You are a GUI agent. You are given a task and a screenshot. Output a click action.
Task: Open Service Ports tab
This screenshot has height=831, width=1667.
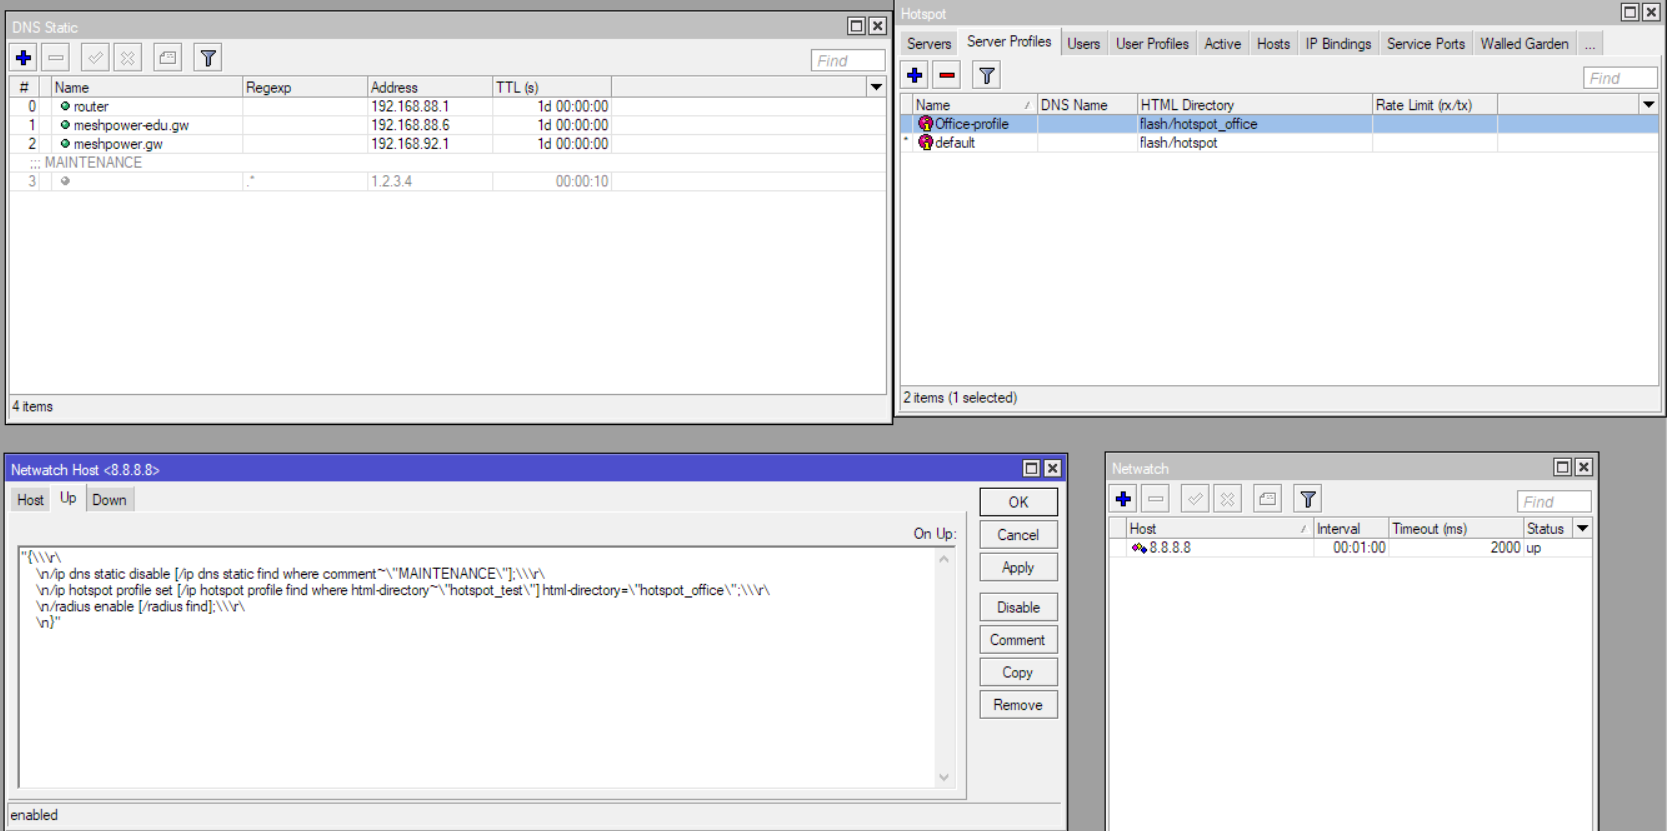1425,44
